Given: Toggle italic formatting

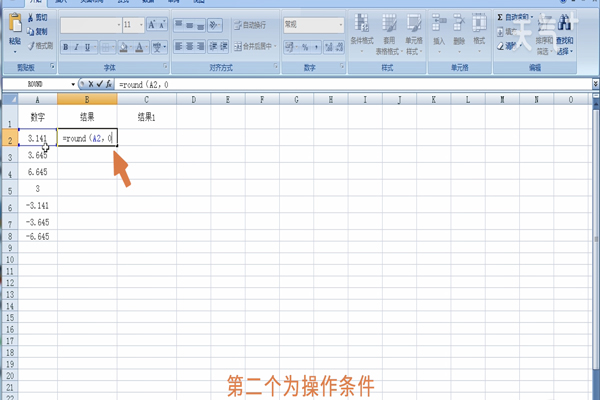Looking at the screenshot, I should (77, 47).
